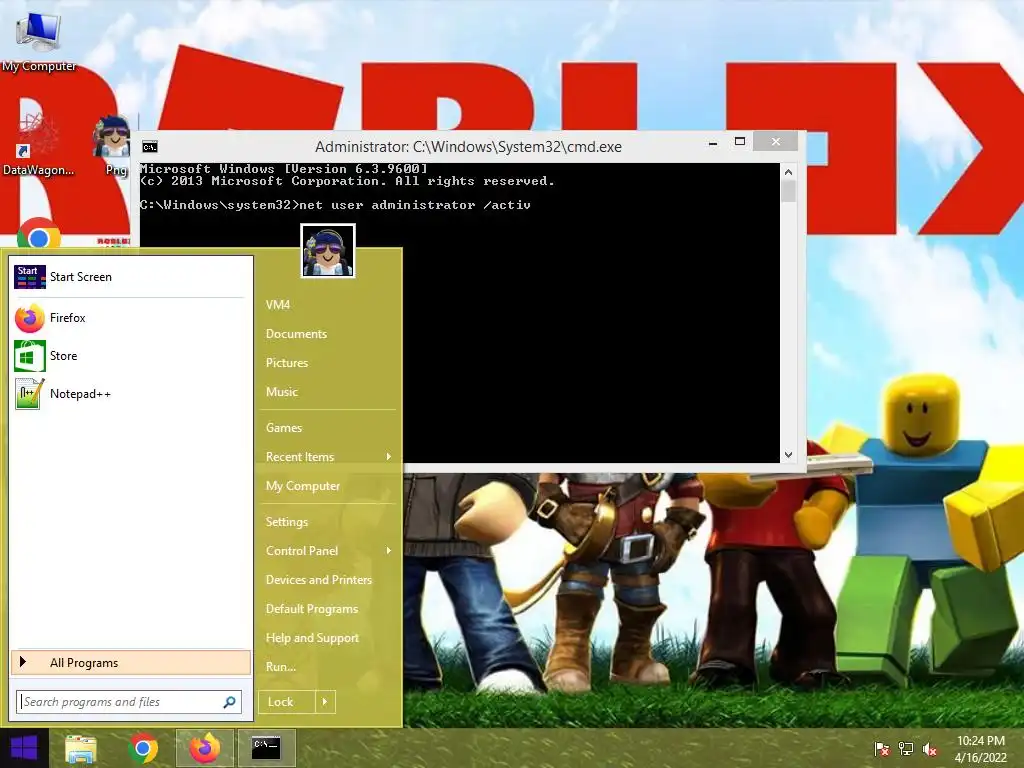Launch Chrome from the desktop icon

coord(39,235)
